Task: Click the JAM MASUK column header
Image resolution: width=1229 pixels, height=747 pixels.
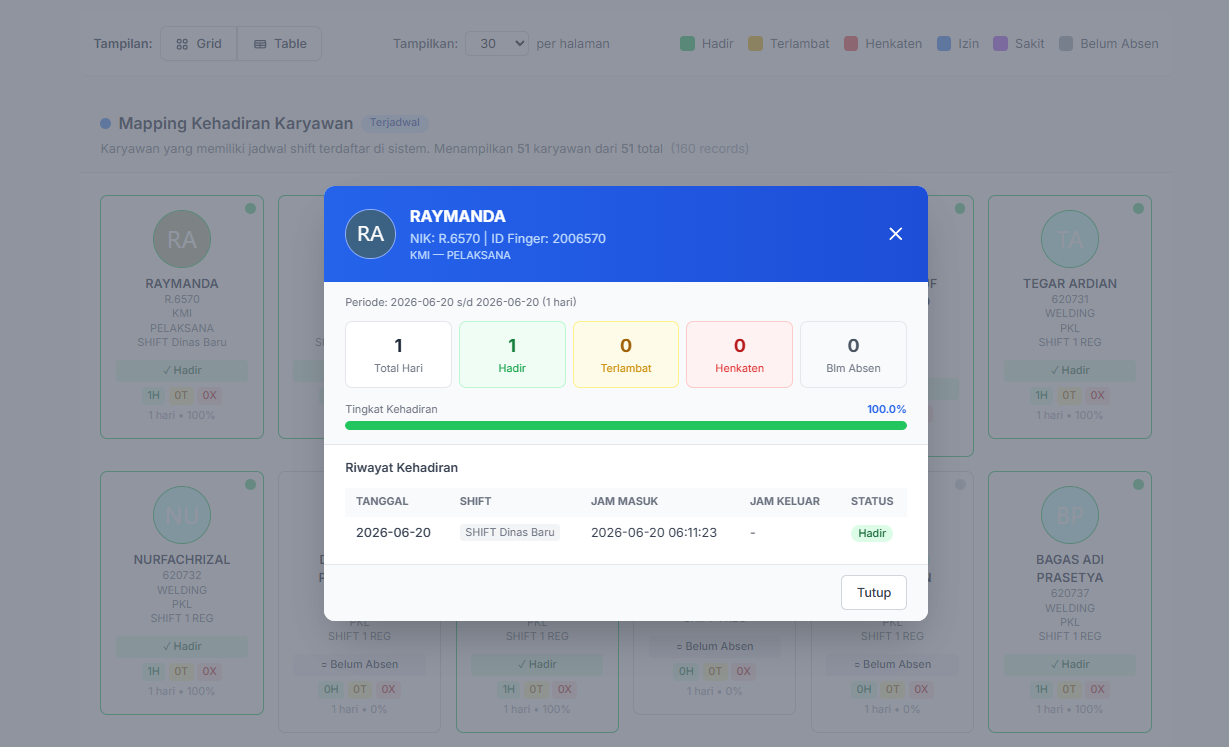Action: coord(624,501)
